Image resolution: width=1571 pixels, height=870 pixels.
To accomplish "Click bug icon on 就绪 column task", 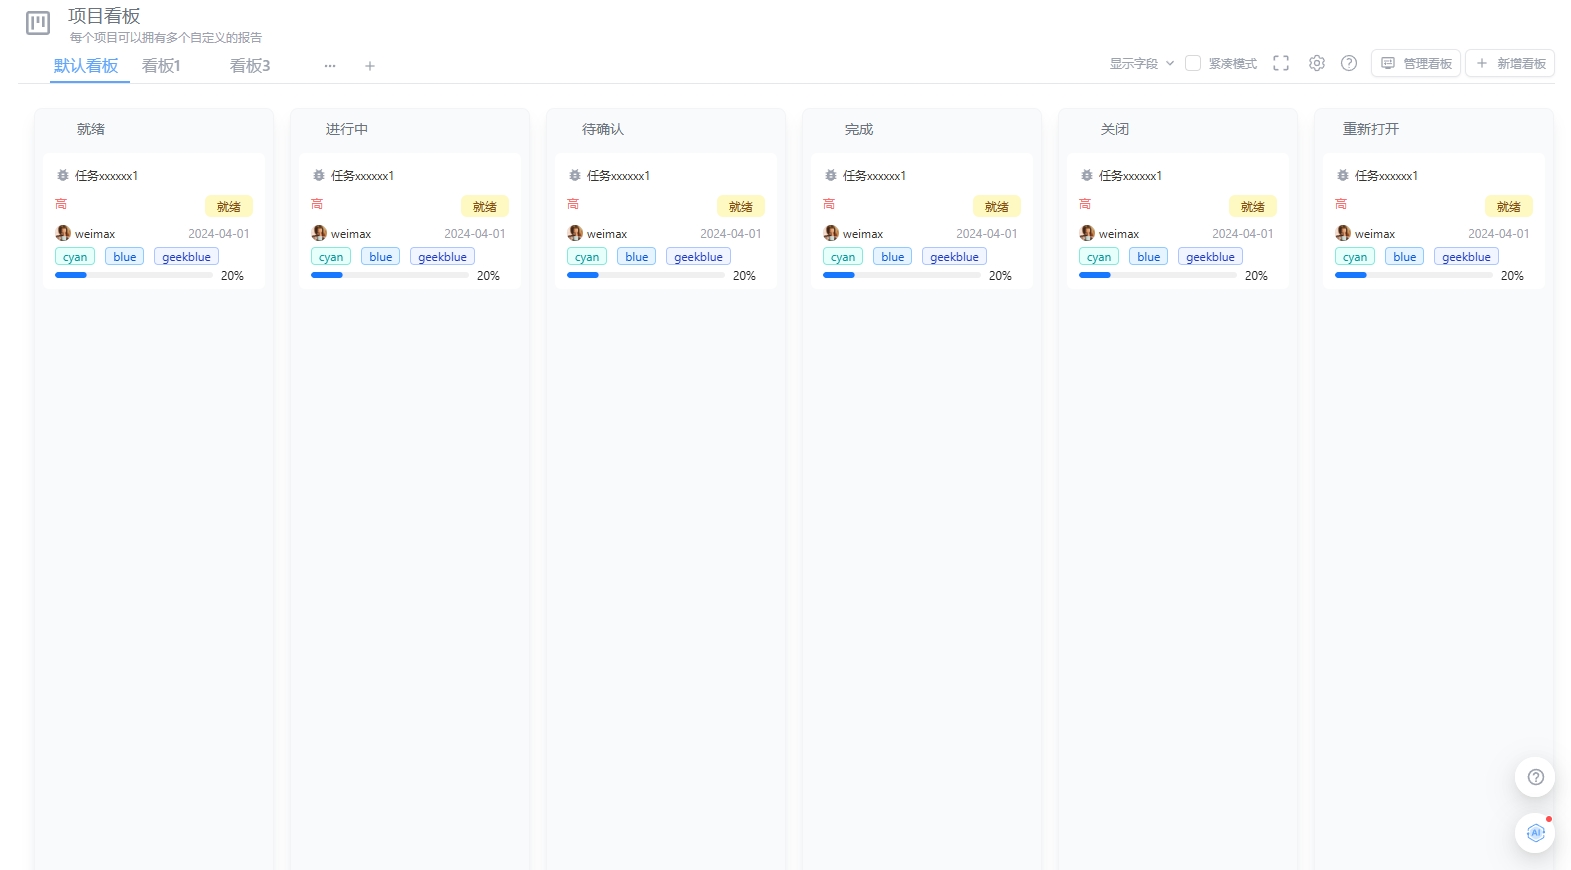I will point(63,176).
